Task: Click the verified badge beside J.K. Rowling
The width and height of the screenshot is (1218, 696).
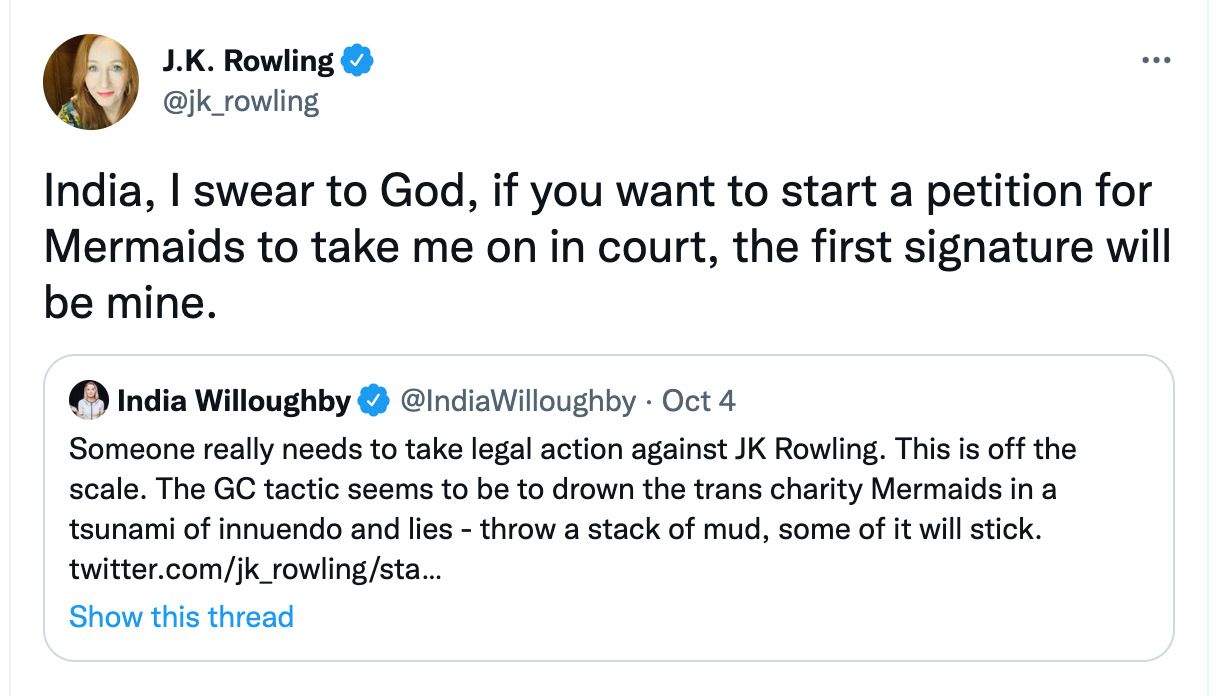Action: click(x=357, y=61)
